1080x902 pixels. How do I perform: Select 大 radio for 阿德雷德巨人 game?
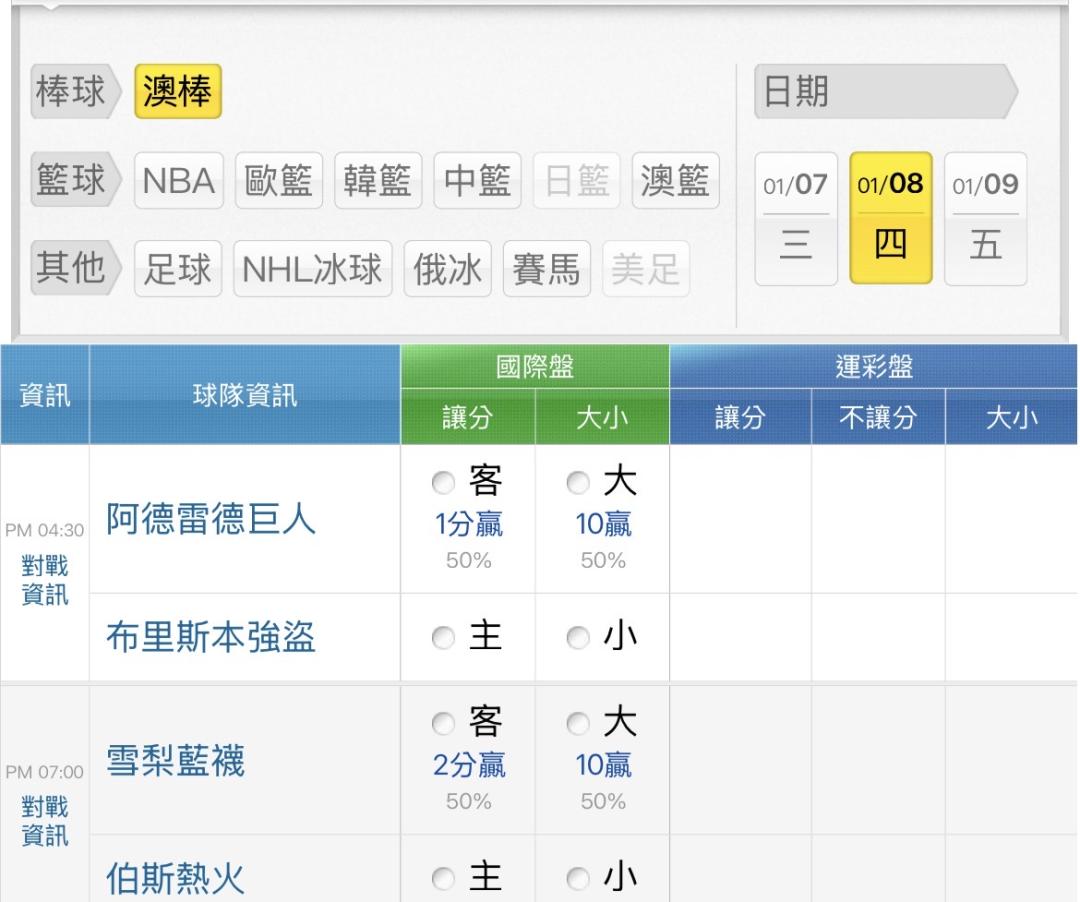(x=577, y=486)
